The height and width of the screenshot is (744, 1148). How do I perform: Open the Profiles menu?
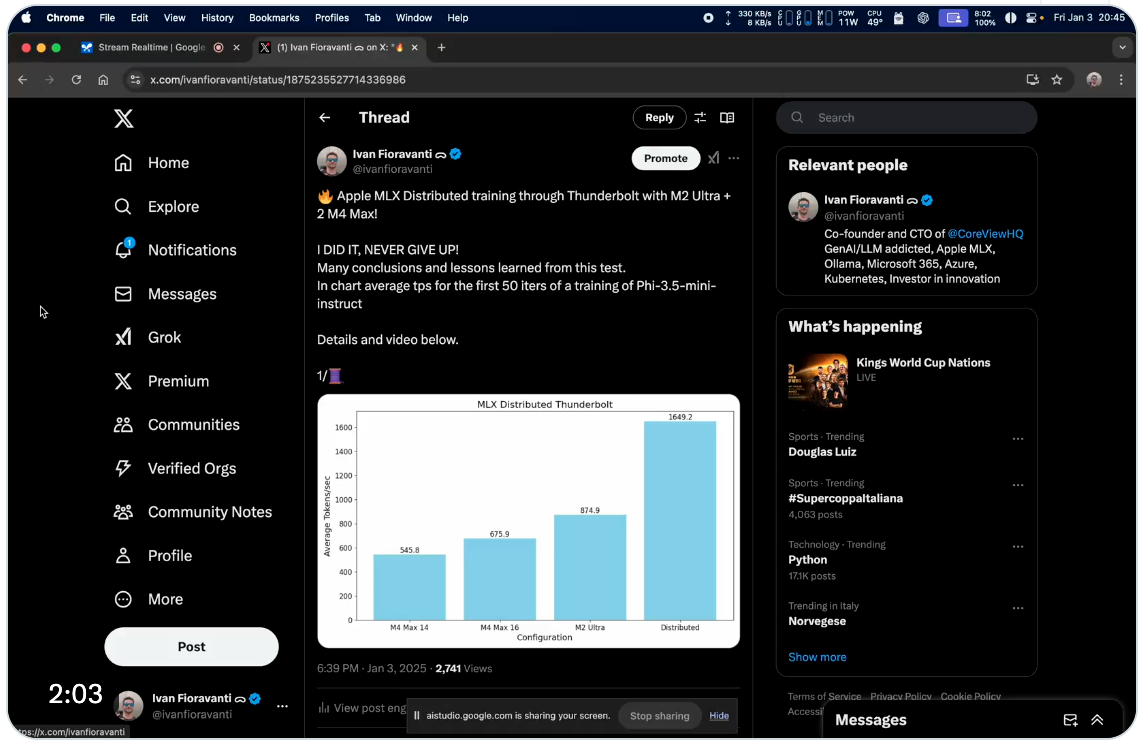[x=332, y=18]
